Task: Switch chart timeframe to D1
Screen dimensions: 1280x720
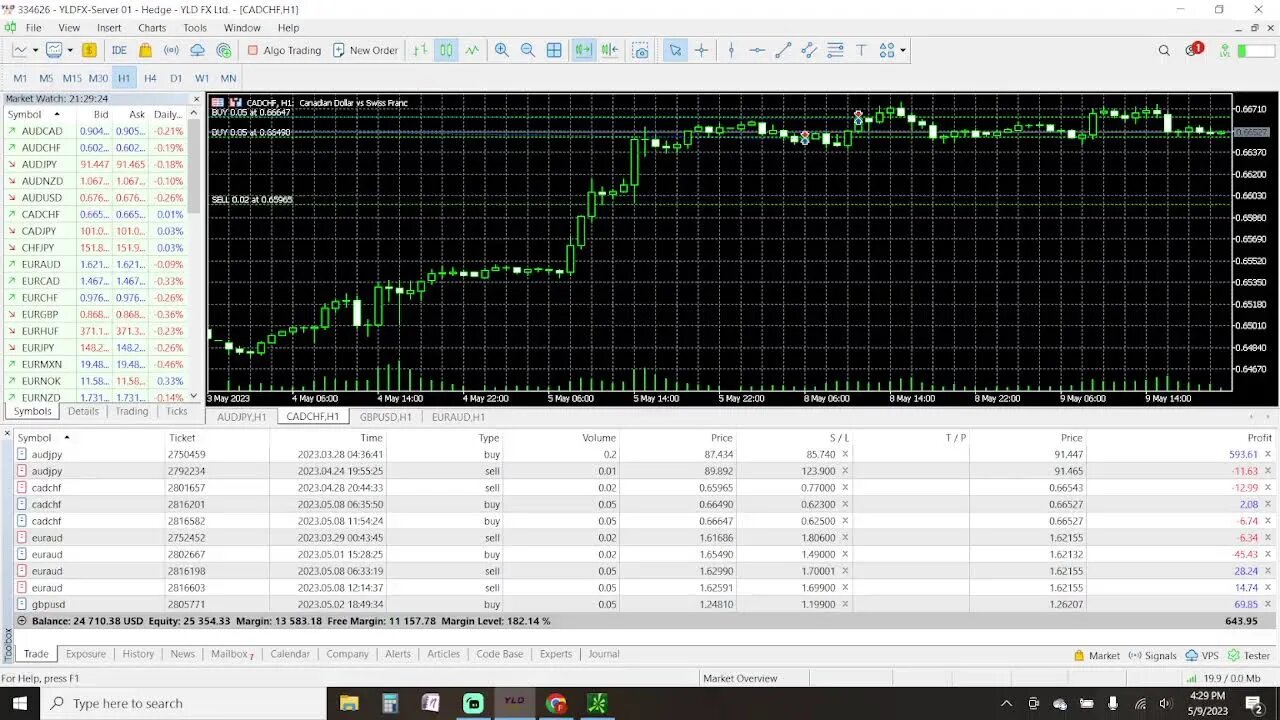Action: click(x=176, y=78)
